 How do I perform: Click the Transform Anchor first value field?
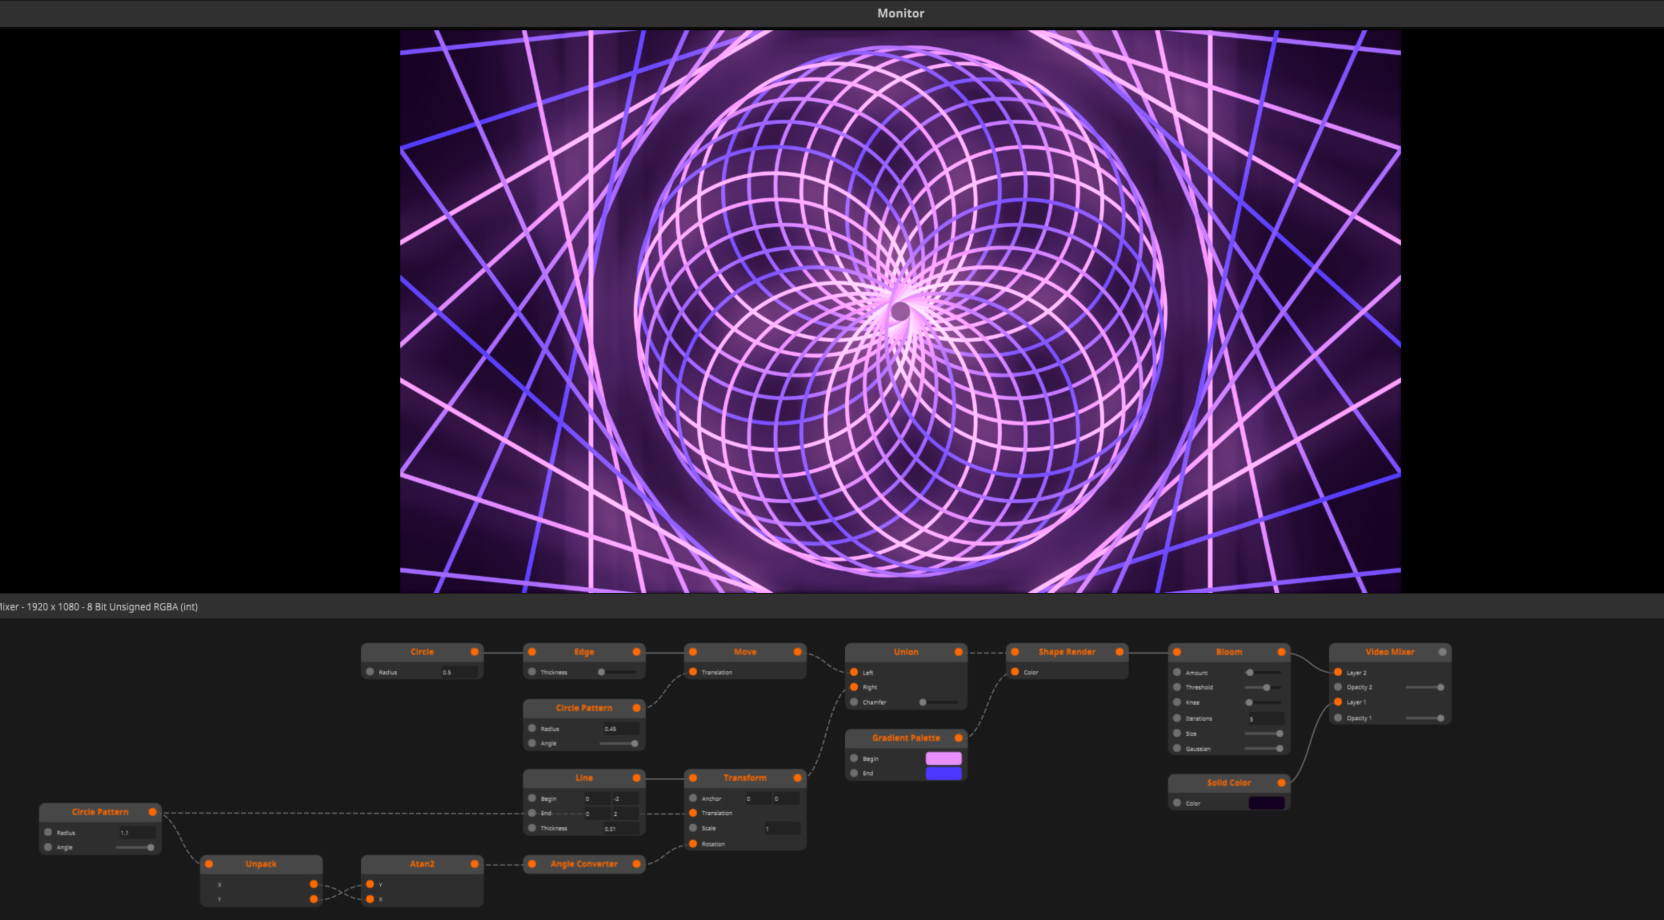click(x=758, y=798)
